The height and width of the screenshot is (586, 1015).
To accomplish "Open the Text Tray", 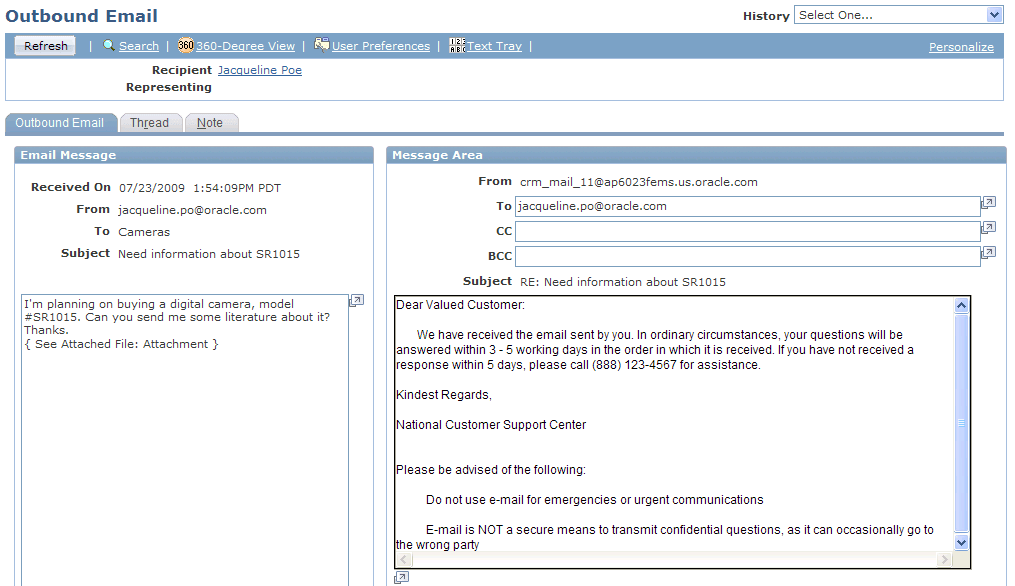I will pyautogui.click(x=494, y=45).
